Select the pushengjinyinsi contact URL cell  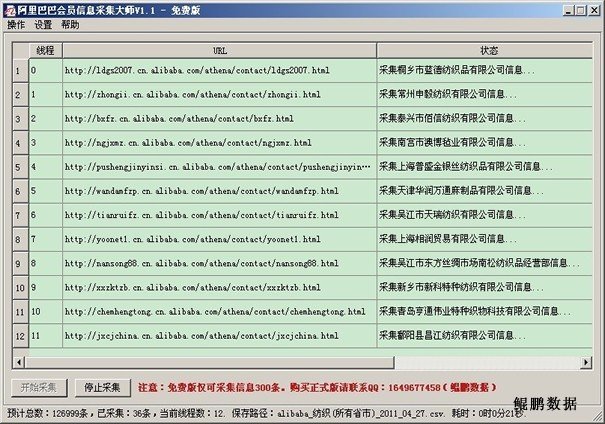tap(220, 167)
